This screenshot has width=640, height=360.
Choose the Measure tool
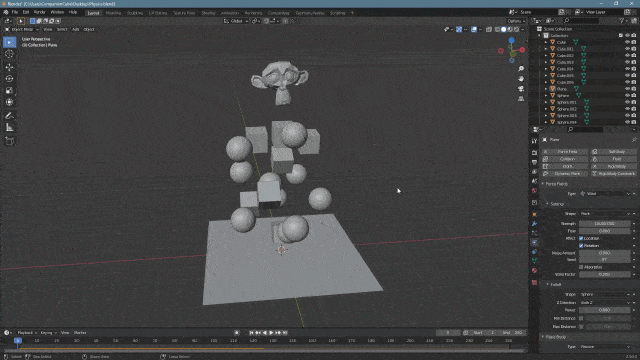[x=9, y=128]
